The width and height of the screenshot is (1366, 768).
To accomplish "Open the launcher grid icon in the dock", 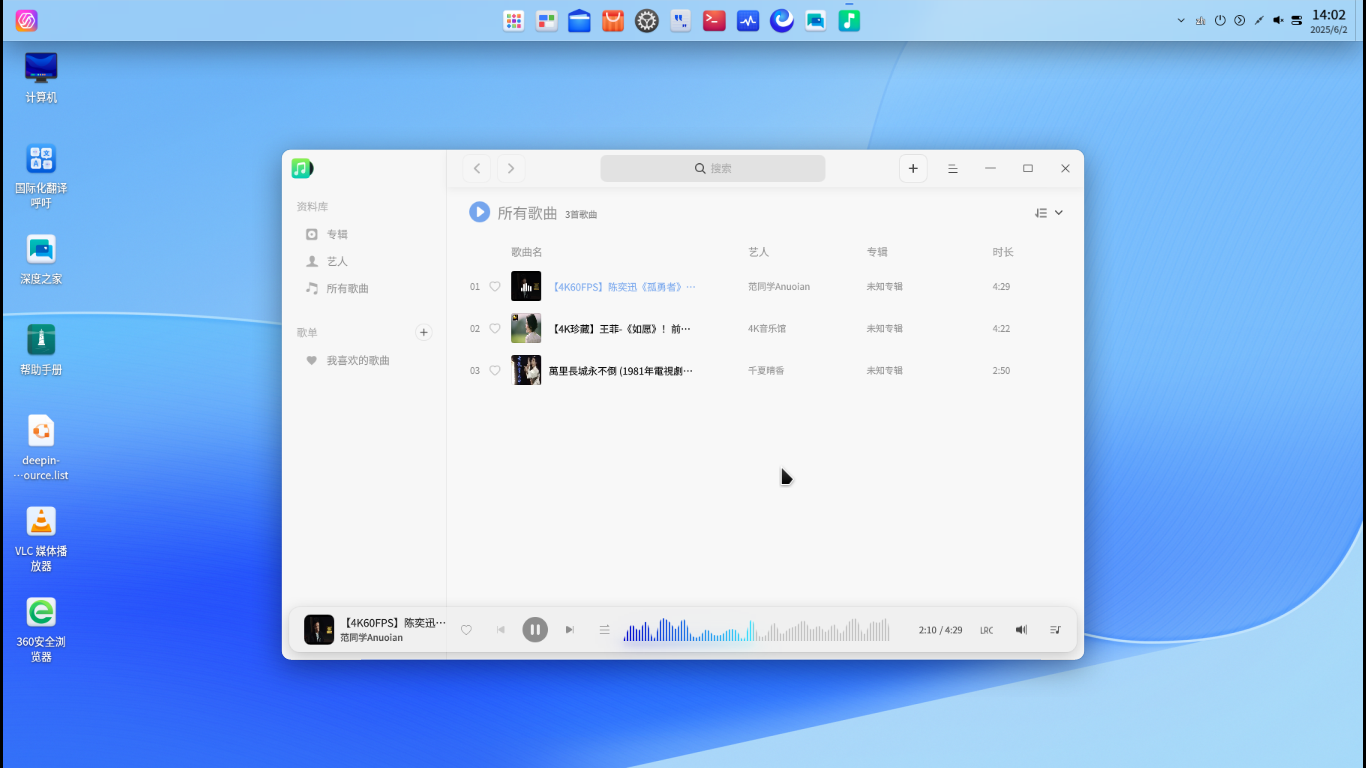I will click(513, 20).
